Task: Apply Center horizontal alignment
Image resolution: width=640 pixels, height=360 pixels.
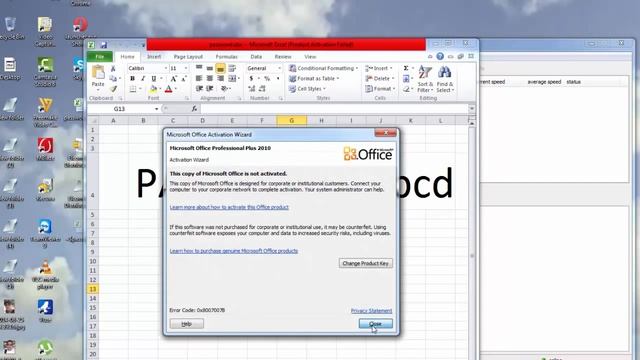Action: coord(209,78)
